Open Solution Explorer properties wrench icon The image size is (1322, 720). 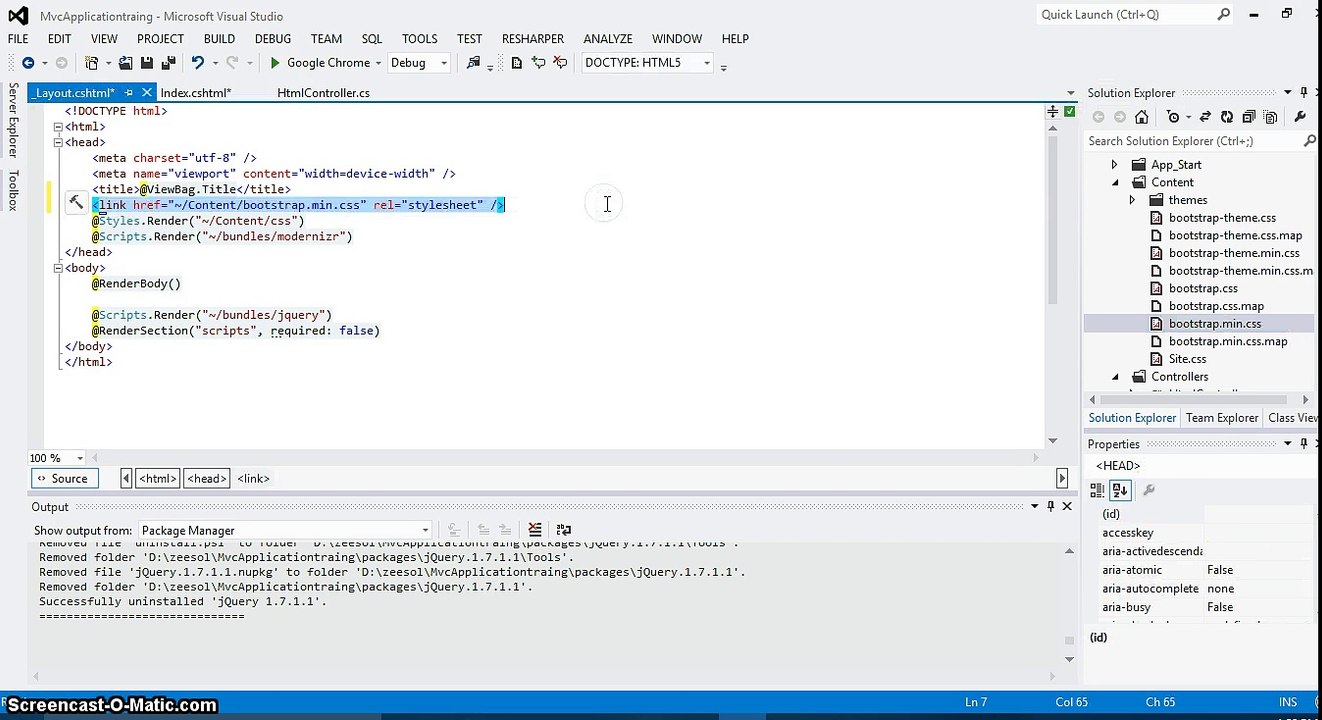1300,117
